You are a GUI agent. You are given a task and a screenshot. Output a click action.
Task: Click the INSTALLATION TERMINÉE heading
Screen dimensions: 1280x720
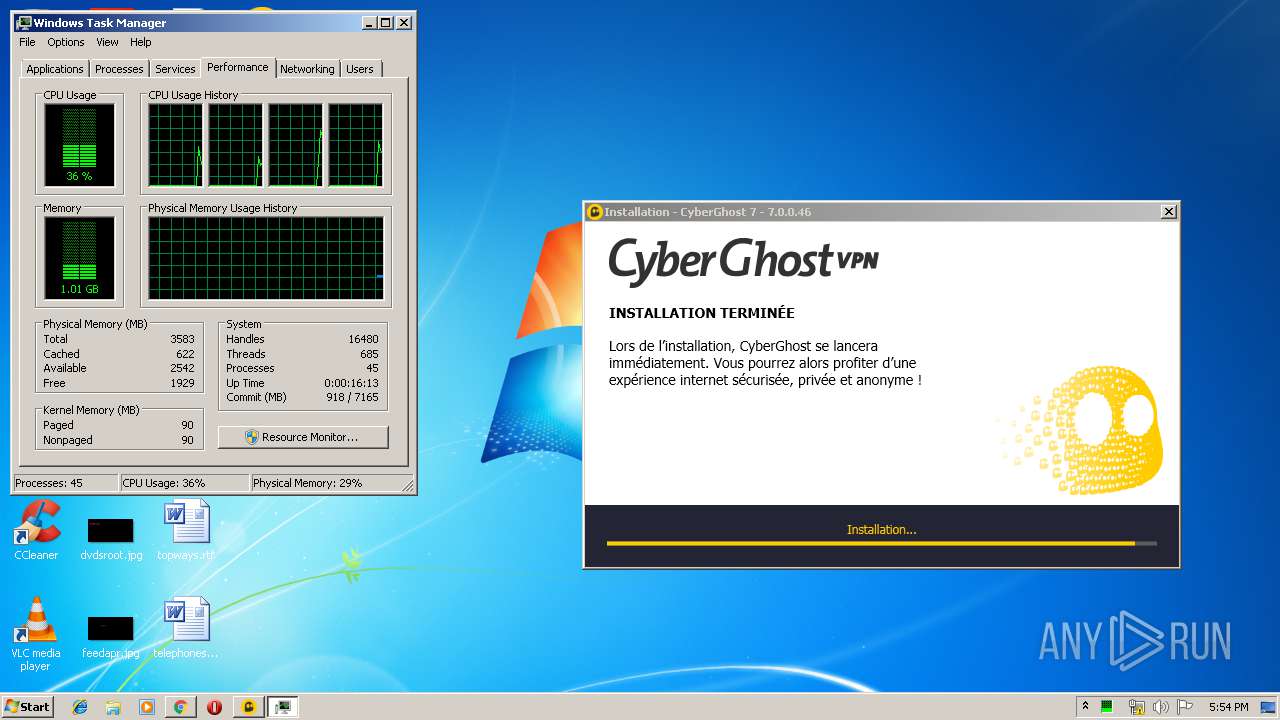point(702,313)
